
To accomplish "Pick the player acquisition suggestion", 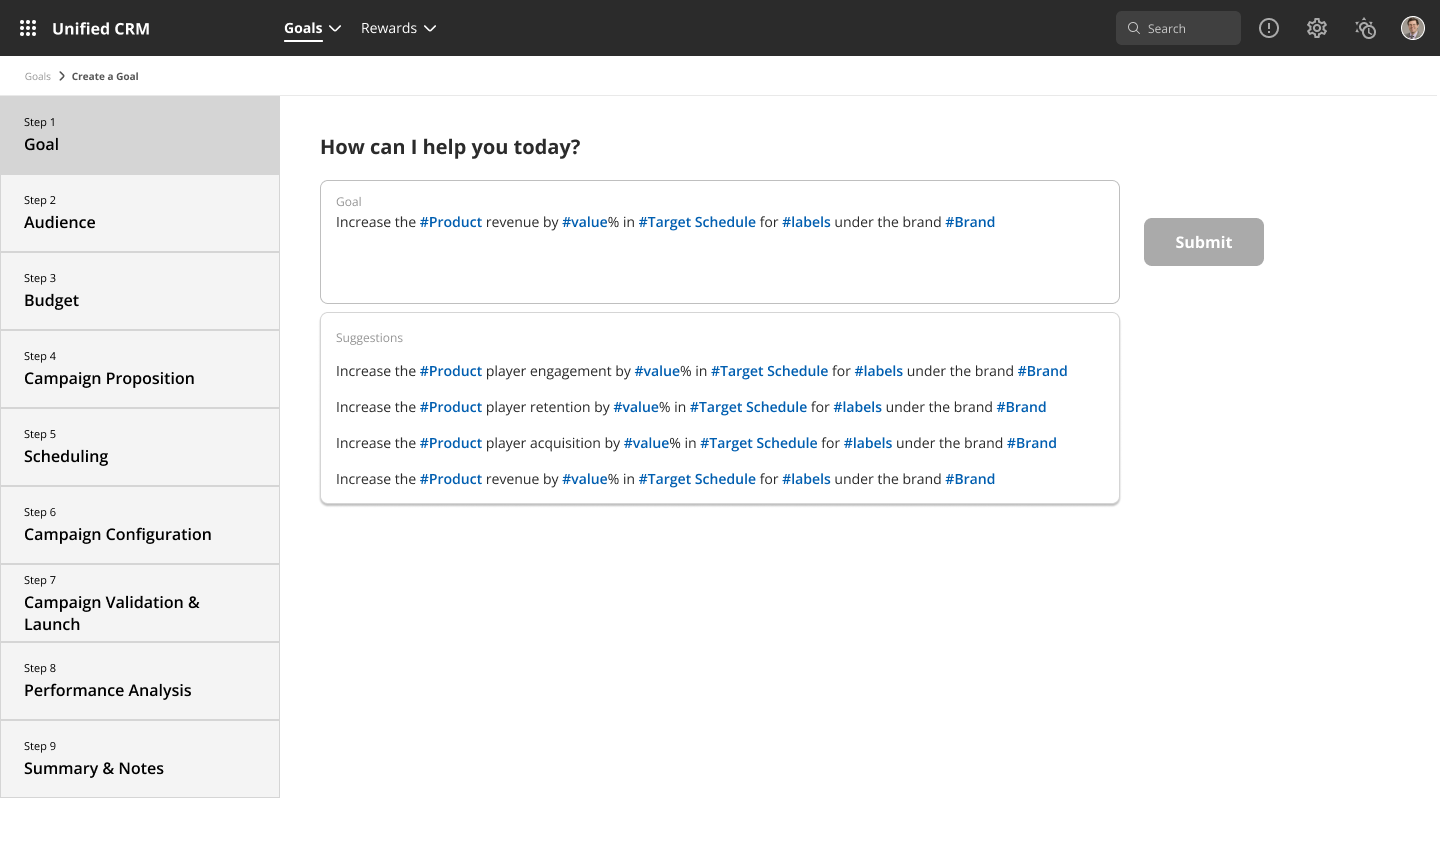I will click(x=696, y=443).
